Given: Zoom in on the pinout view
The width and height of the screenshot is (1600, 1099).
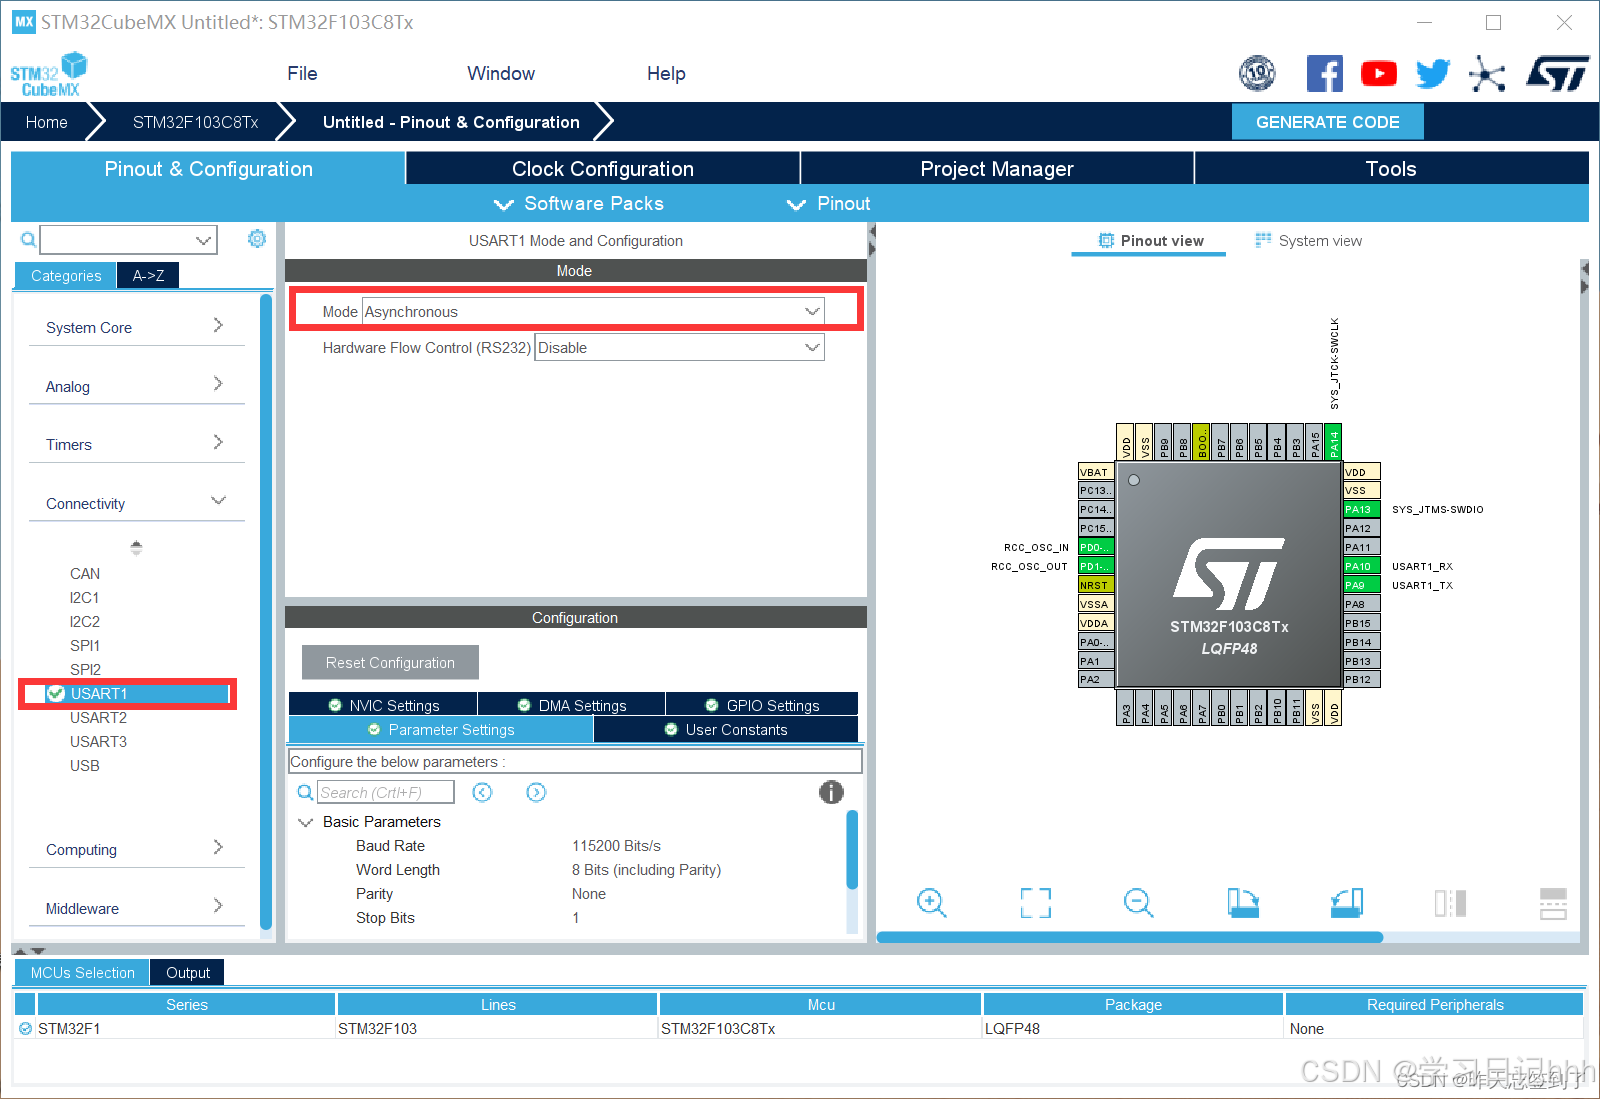Looking at the screenshot, I should (x=932, y=903).
